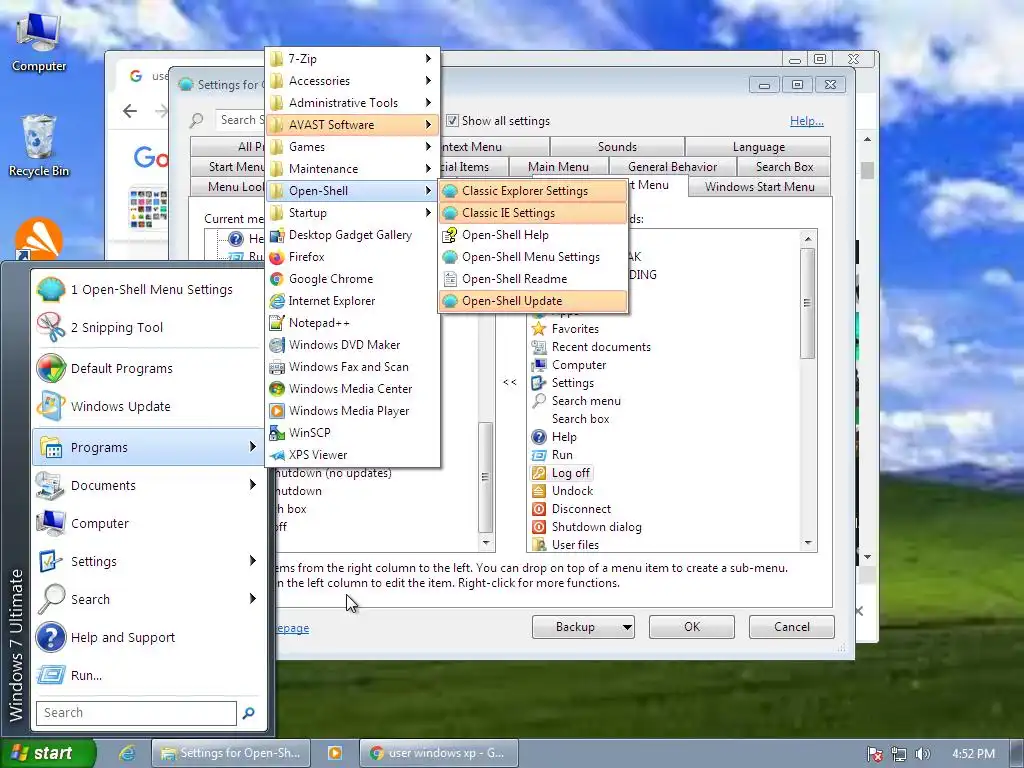This screenshot has width=1024, height=768.
Task: Open the Search item in the start menu
Action: pyautogui.click(x=148, y=600)
